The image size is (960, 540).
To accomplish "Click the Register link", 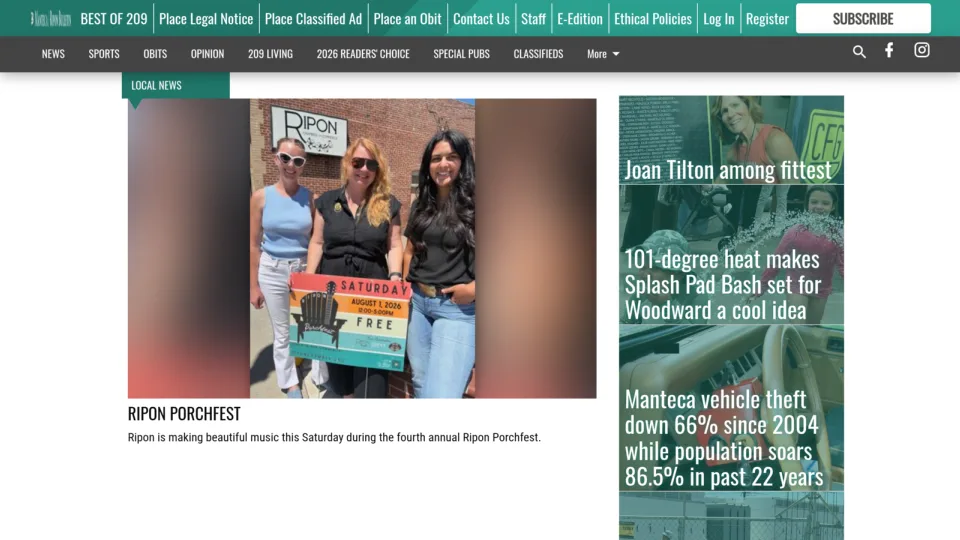I will (x=767, y=19).
